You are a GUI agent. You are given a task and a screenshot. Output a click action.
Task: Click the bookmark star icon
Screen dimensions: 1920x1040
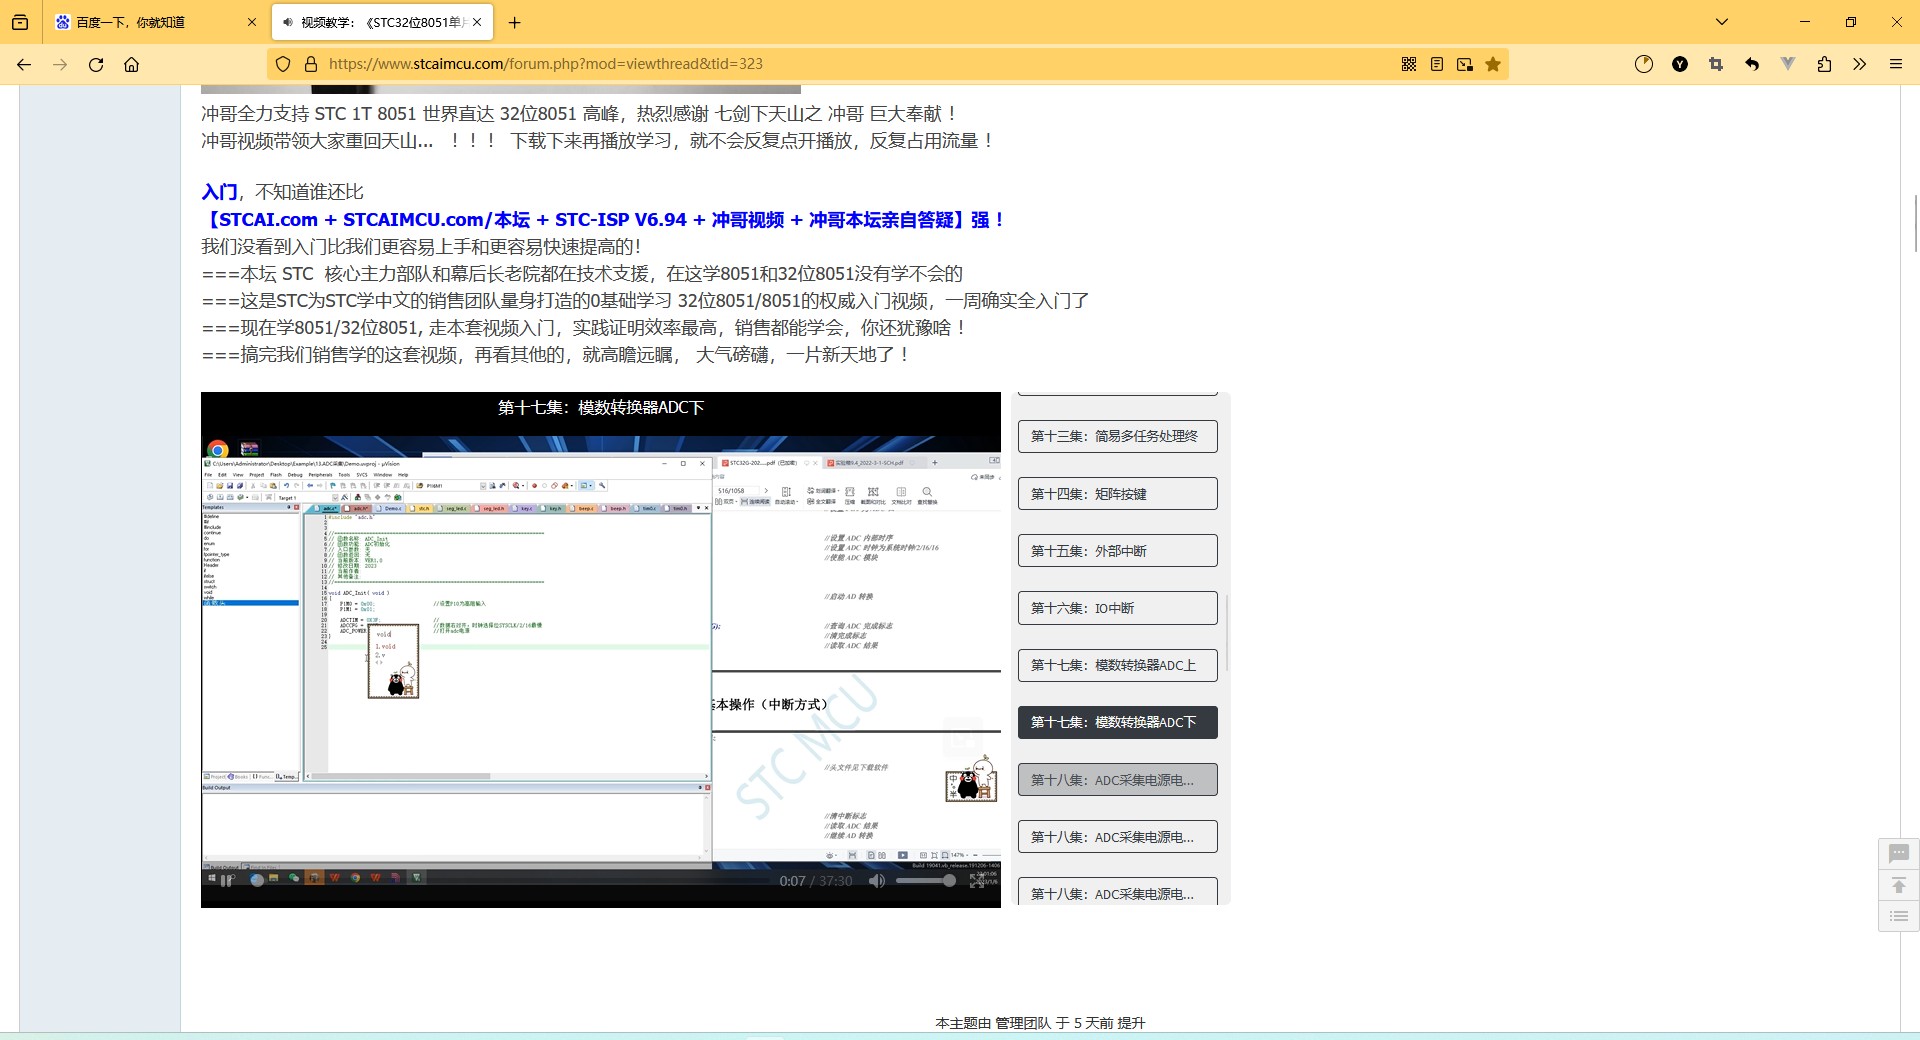[1493, 64]
